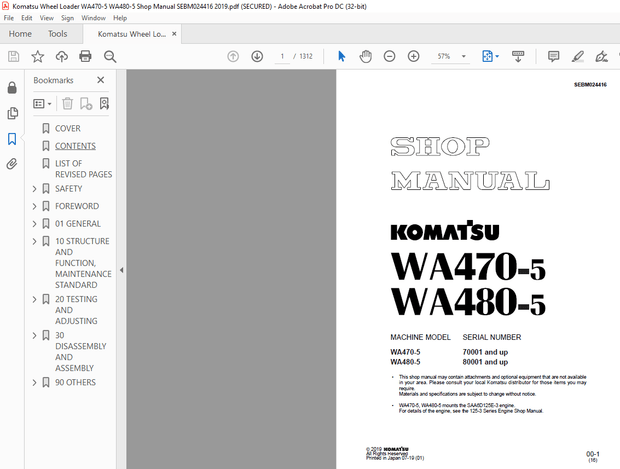Go to next page arrow
620x469 pixels.
pyautogui.click(x=257, y=57)
